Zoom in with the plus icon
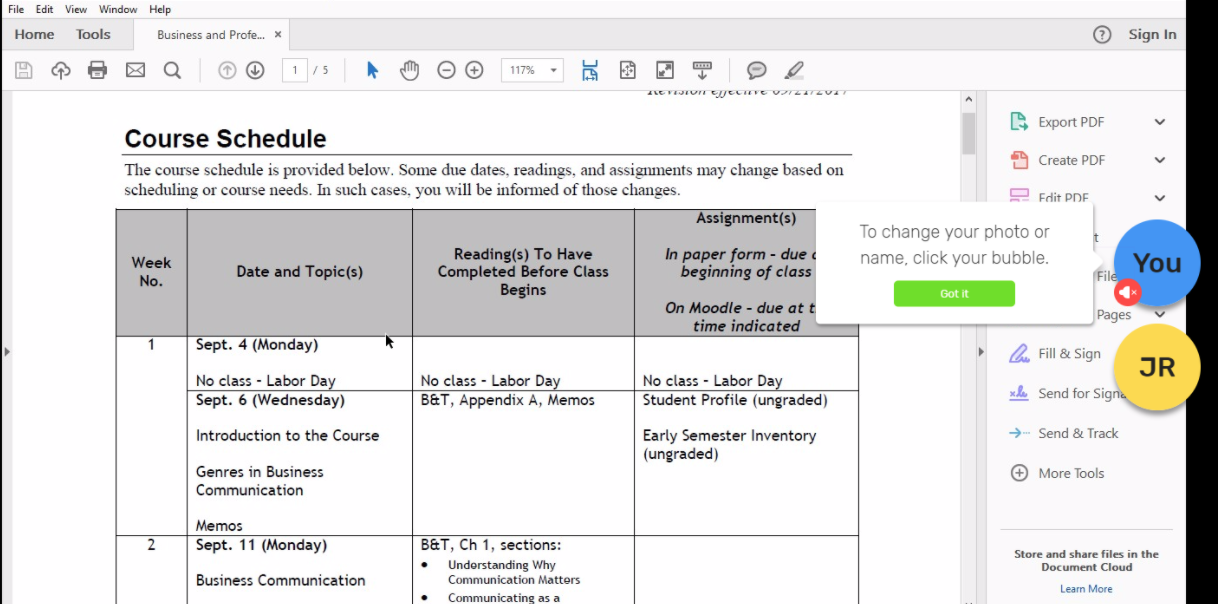 click(x=475, y=70)
